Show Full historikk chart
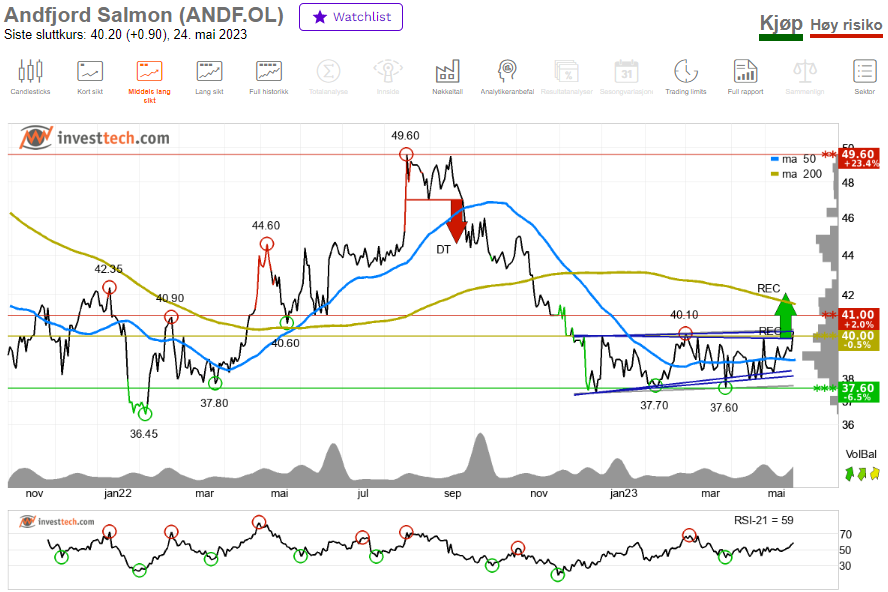The image size is (888, 592). click(x=268, y=76)
